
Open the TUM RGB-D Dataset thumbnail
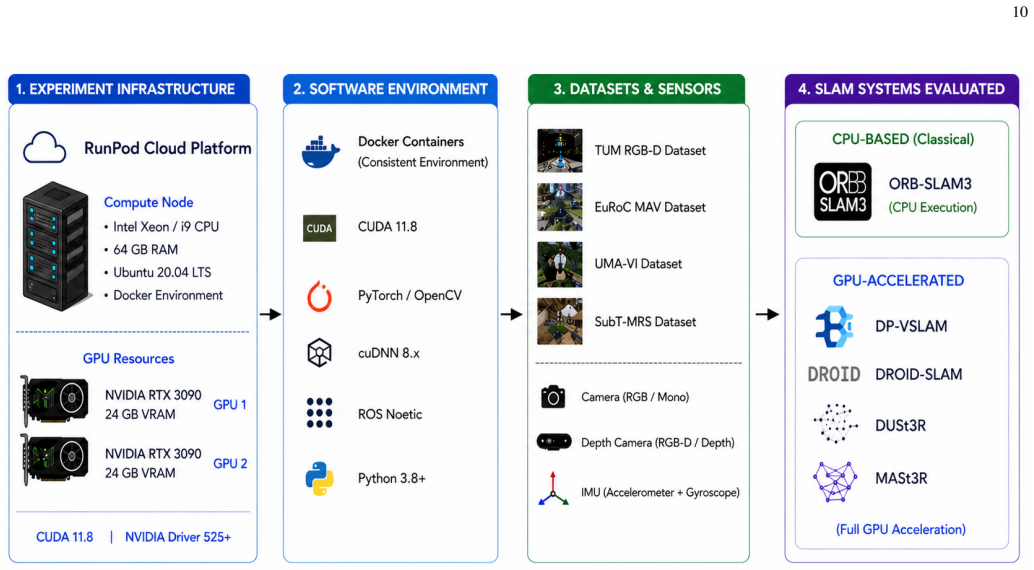tap(559, 150)
